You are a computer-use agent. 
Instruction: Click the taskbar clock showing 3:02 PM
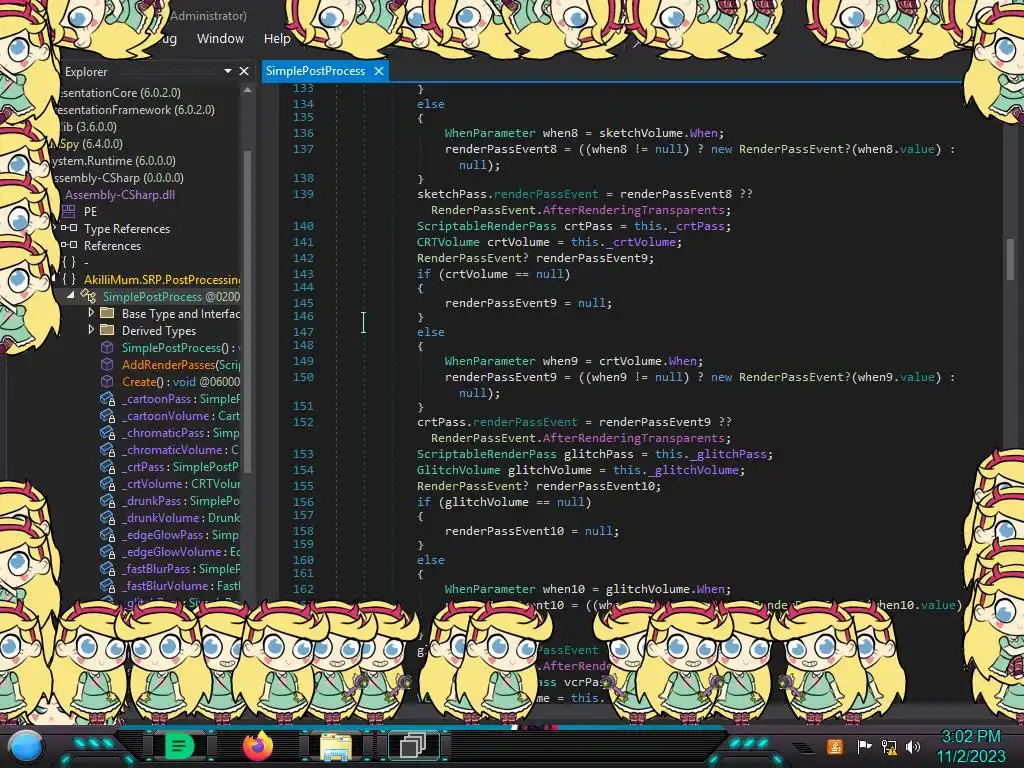971,737
